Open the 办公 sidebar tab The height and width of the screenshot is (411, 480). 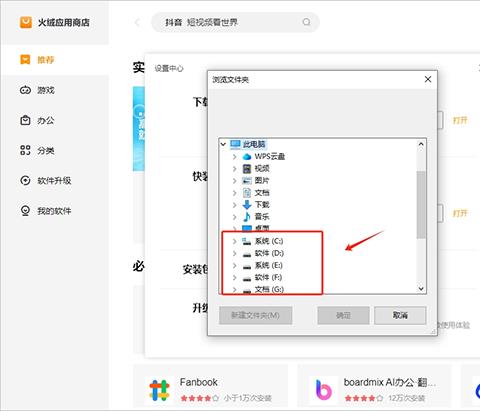[x=55, y=120]
